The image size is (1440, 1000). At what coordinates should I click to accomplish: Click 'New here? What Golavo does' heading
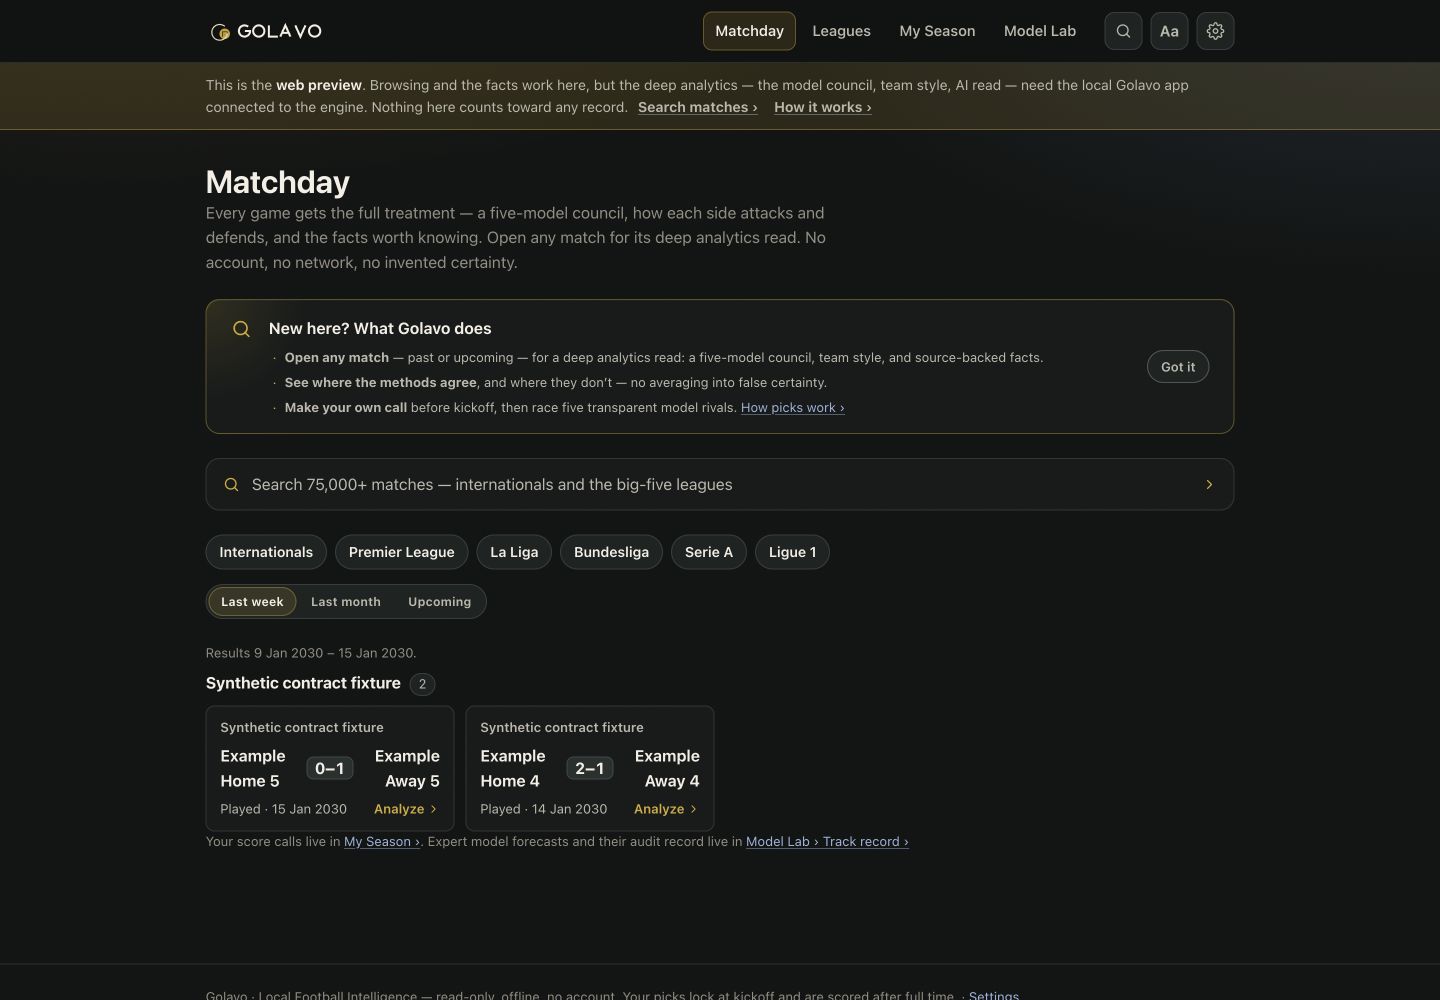click(x=380, y=328)
